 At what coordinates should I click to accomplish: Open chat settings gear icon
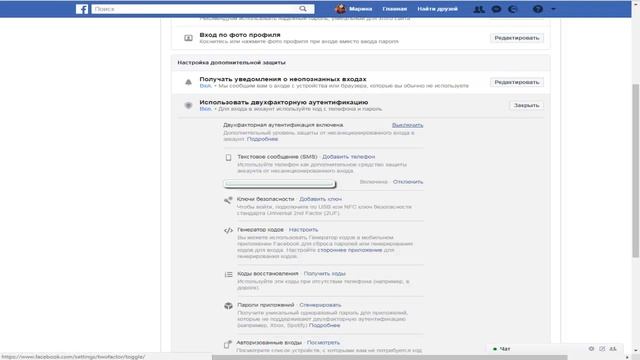click(591, 349)
